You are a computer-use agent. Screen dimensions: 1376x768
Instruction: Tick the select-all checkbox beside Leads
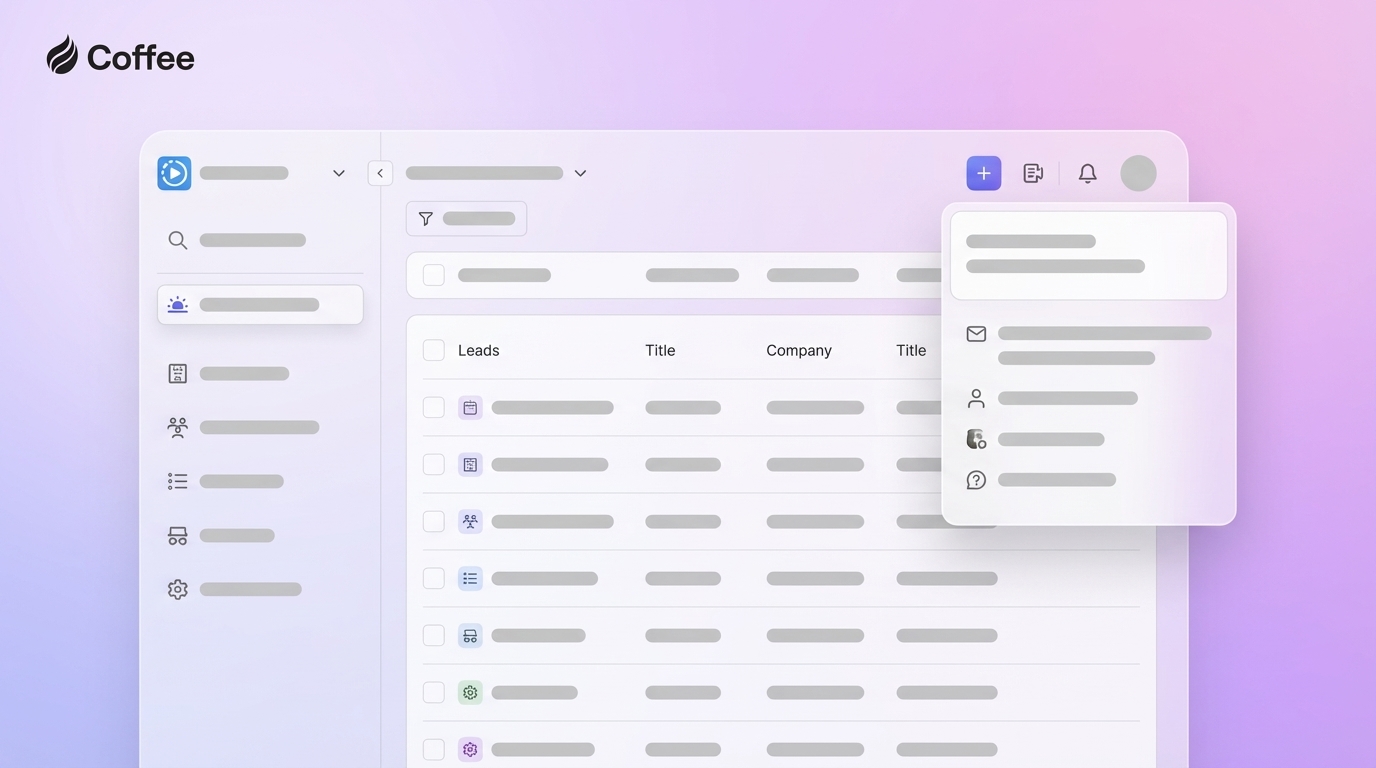(x=434, y=350)
